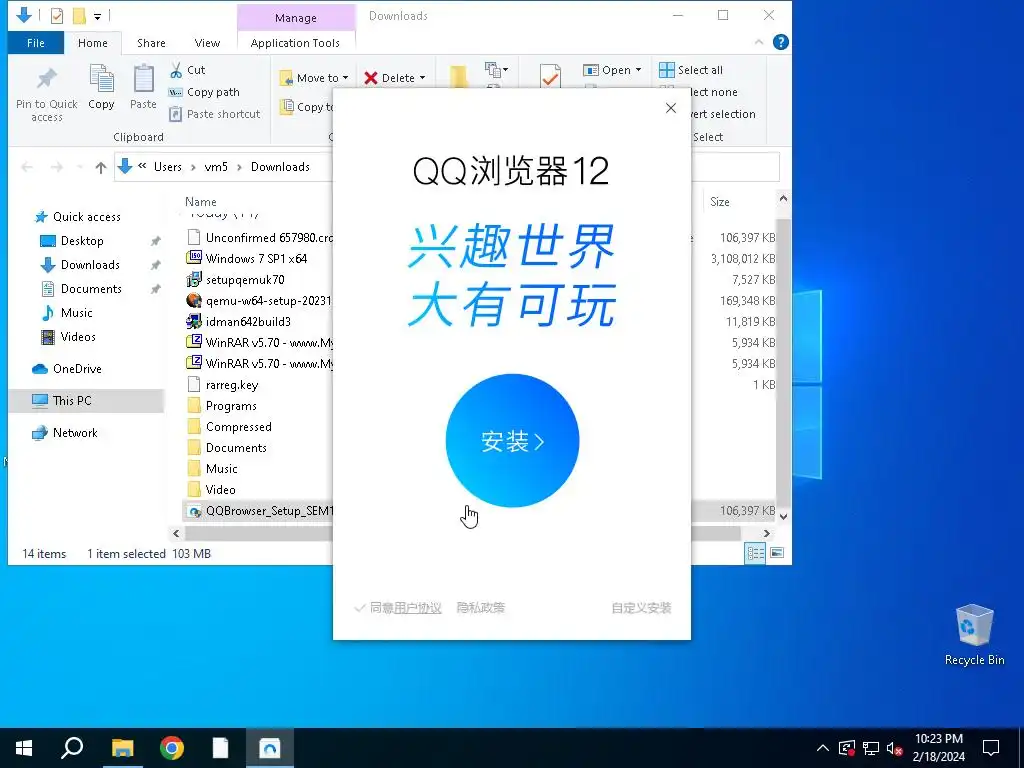Expand the hidden breadcrumb path chevrons

point(142,166)
